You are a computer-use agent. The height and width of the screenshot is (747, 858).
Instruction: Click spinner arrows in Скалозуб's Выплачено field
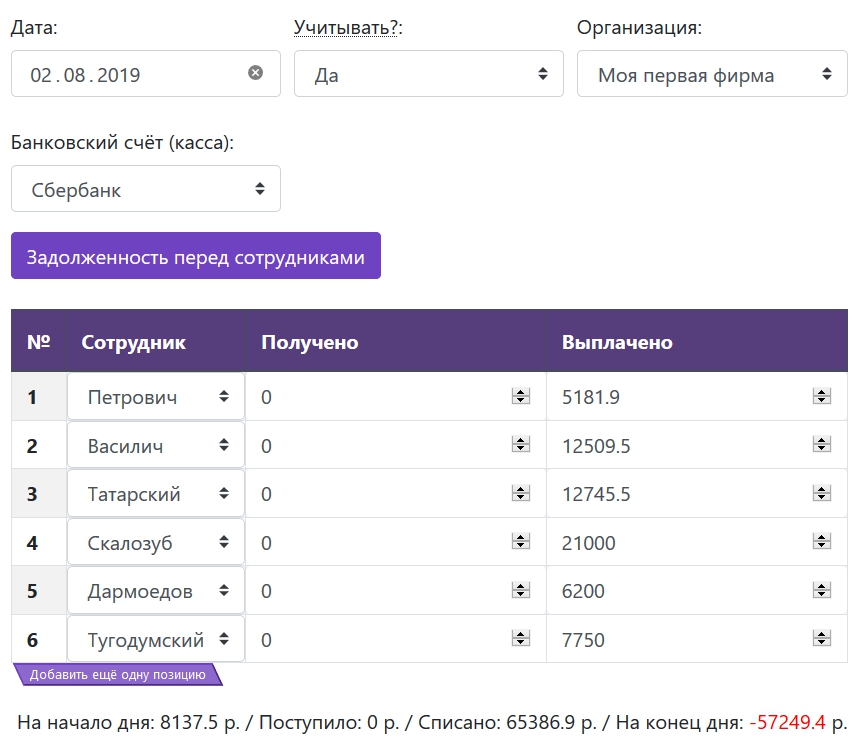(821, 543)
